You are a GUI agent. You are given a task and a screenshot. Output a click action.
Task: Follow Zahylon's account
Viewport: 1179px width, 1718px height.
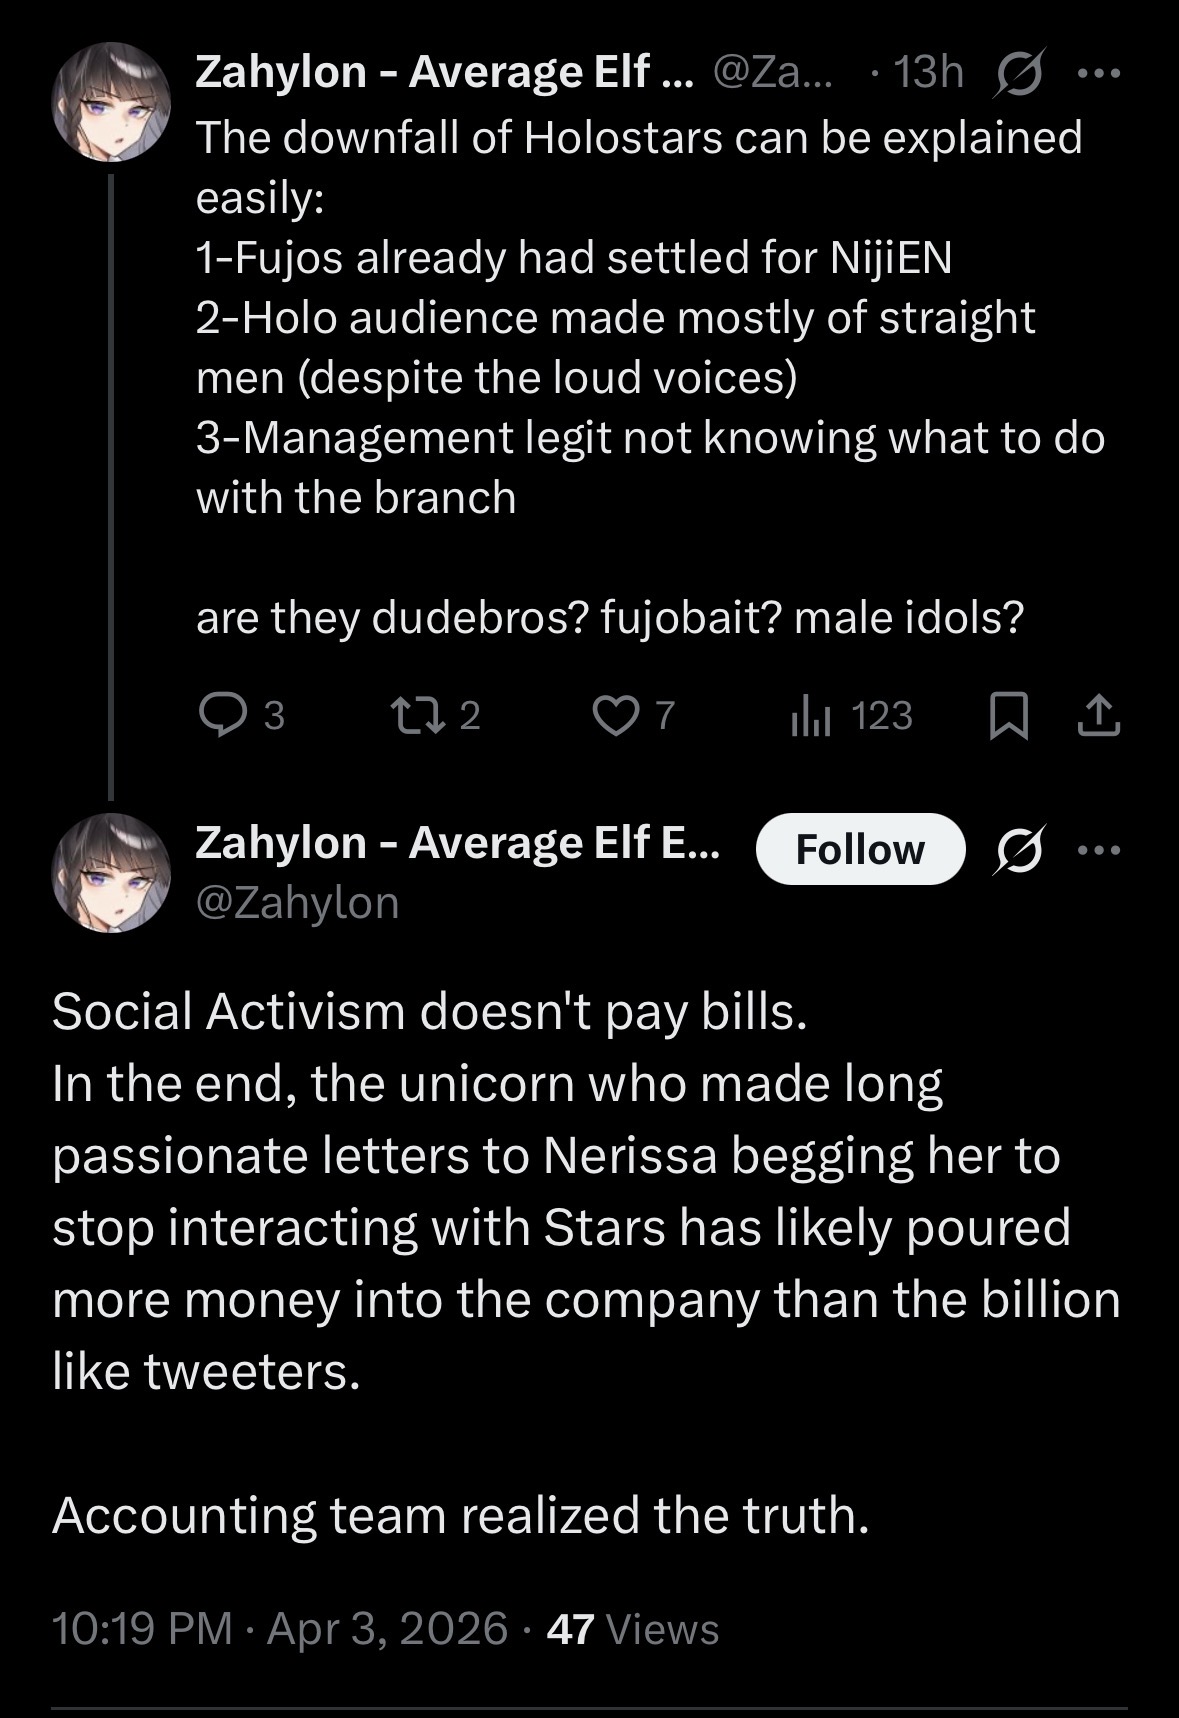(x=860, y=849)
